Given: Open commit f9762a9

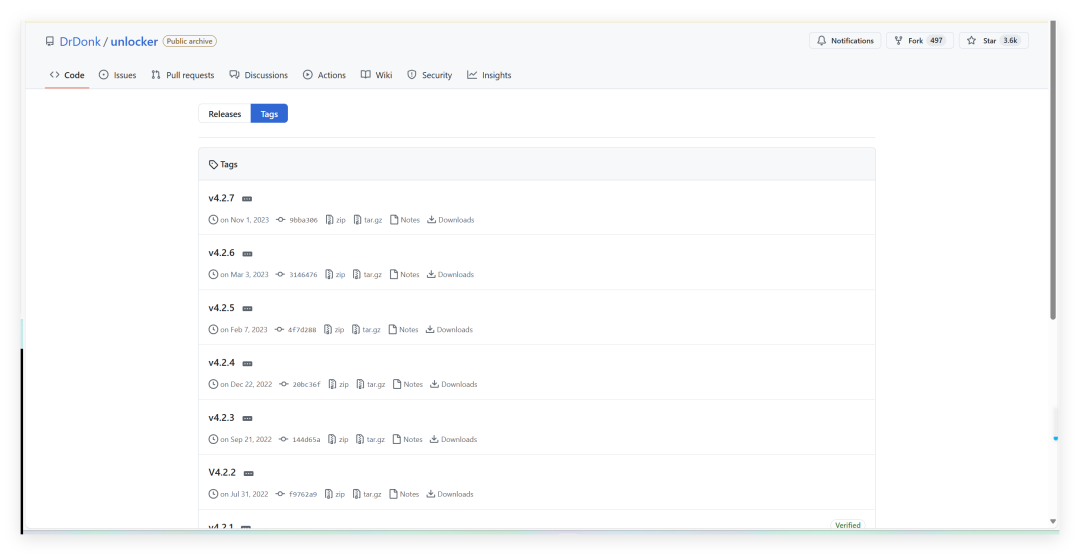Looking at the screenshot, I should [x=296, y=494].
